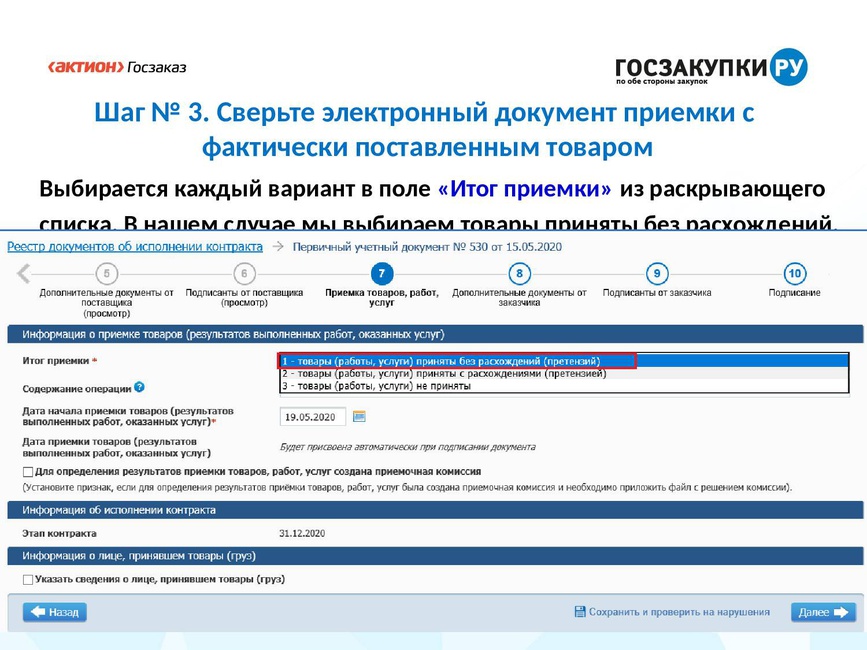867x650 pixels.
Task: Check Указать сведения о лице, принявшем товары
Action: (x=28, y=579)
